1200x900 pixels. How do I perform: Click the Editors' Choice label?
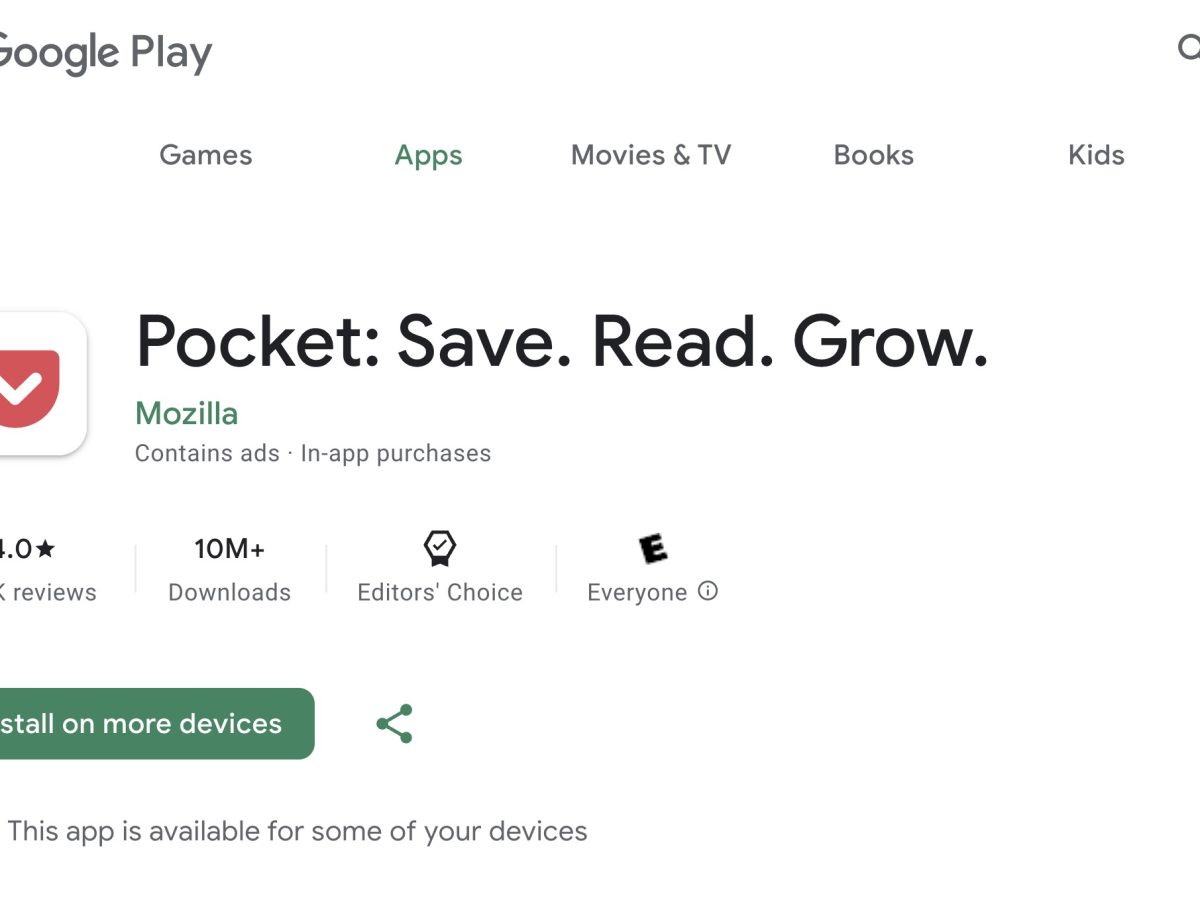pyautogui.click(x=440, y=592)
